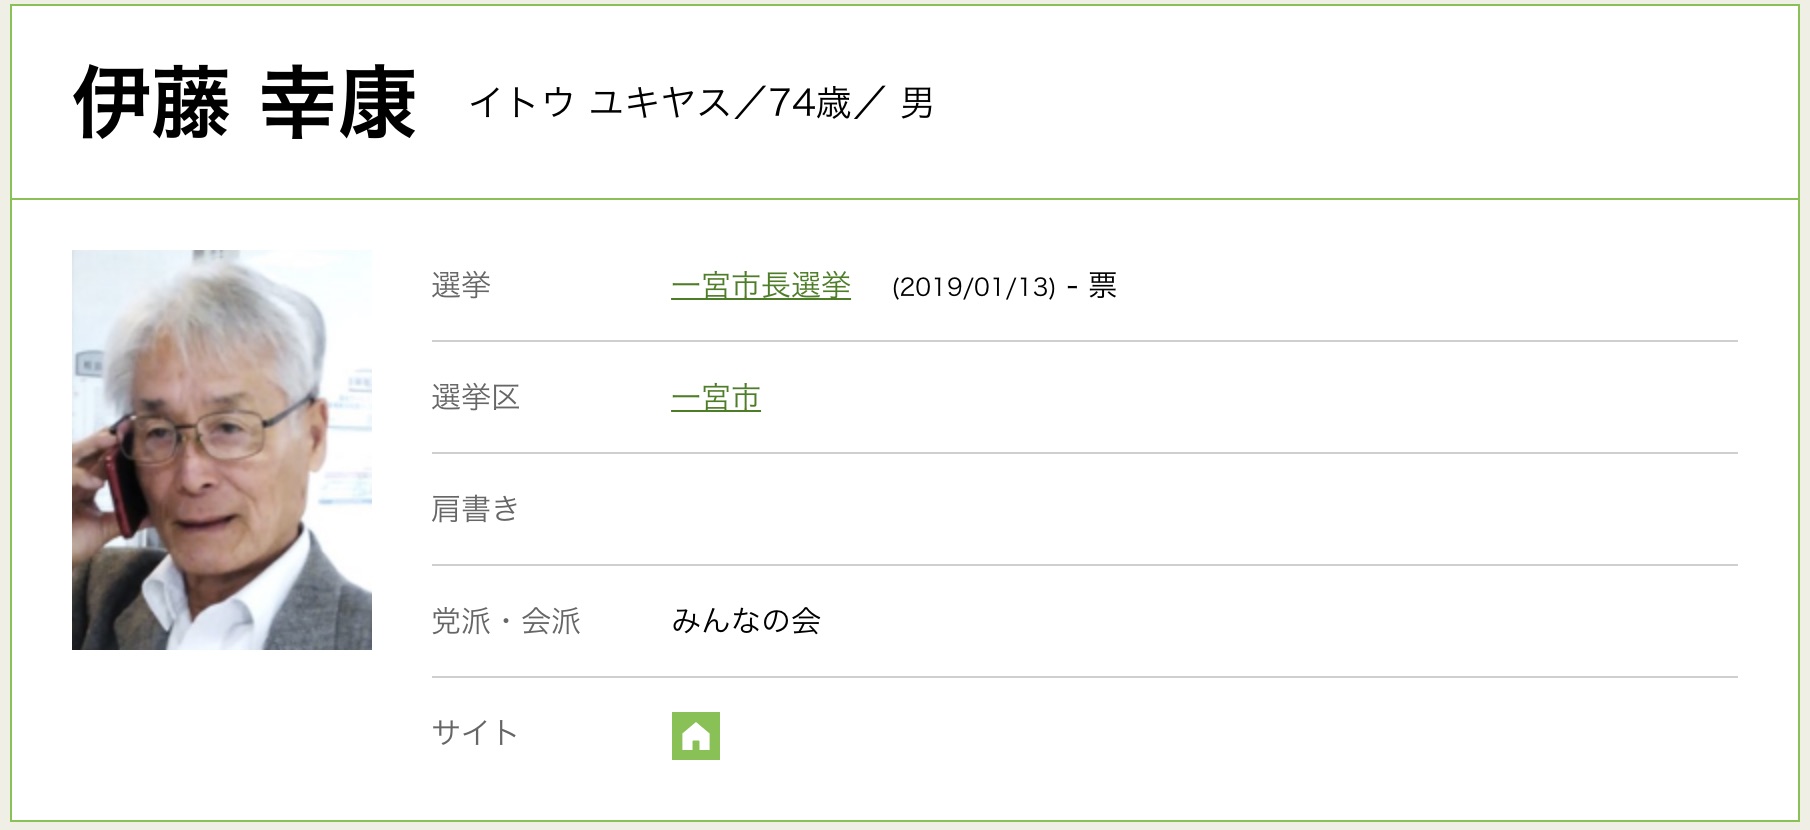
Task: Click the 肩書き row label
Action: coord(475,510)
